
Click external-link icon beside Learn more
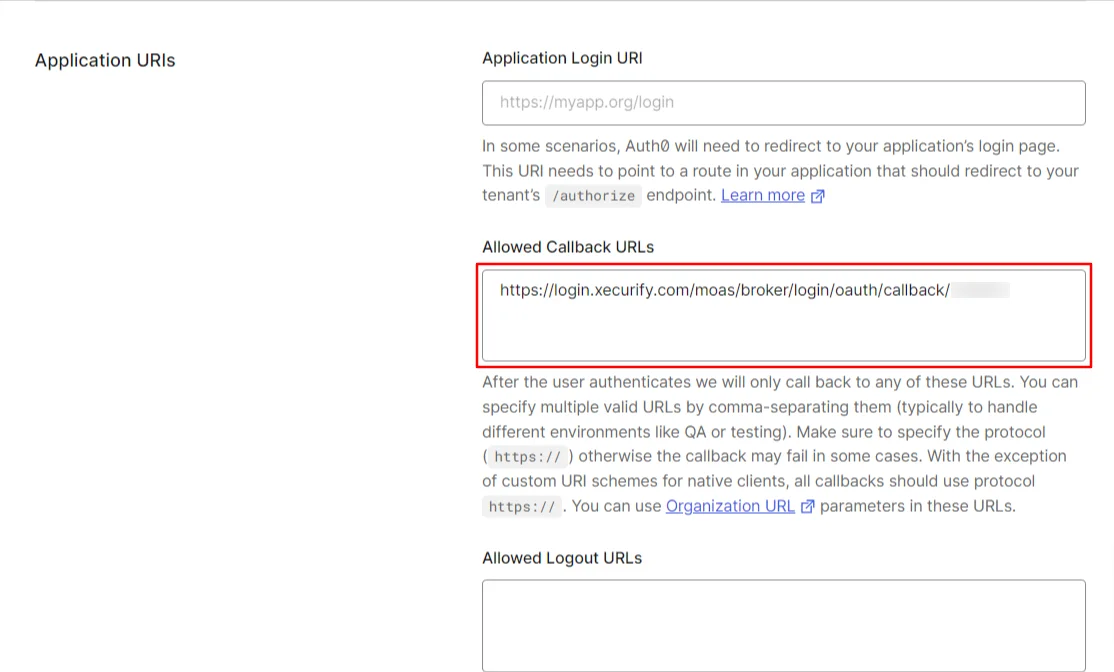click(x=817, y=195)
